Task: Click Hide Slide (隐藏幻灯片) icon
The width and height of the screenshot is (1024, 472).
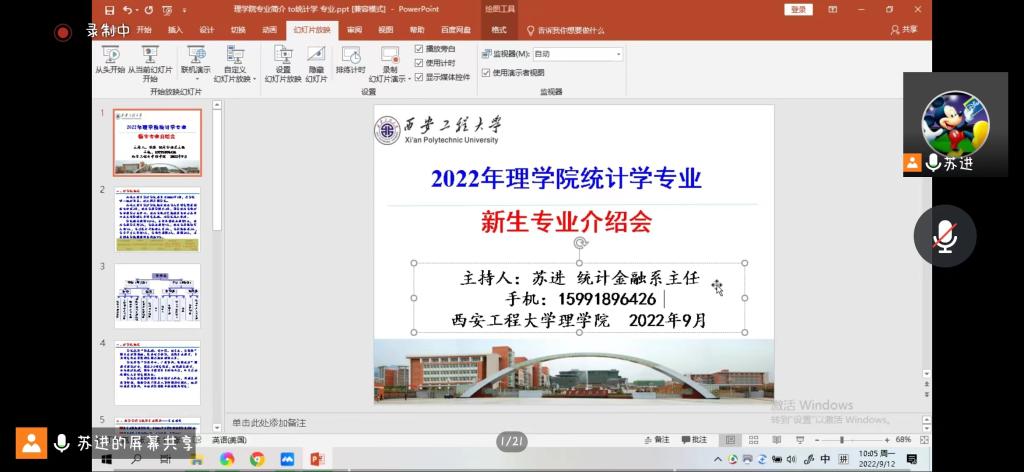Action: coord(316,56)
